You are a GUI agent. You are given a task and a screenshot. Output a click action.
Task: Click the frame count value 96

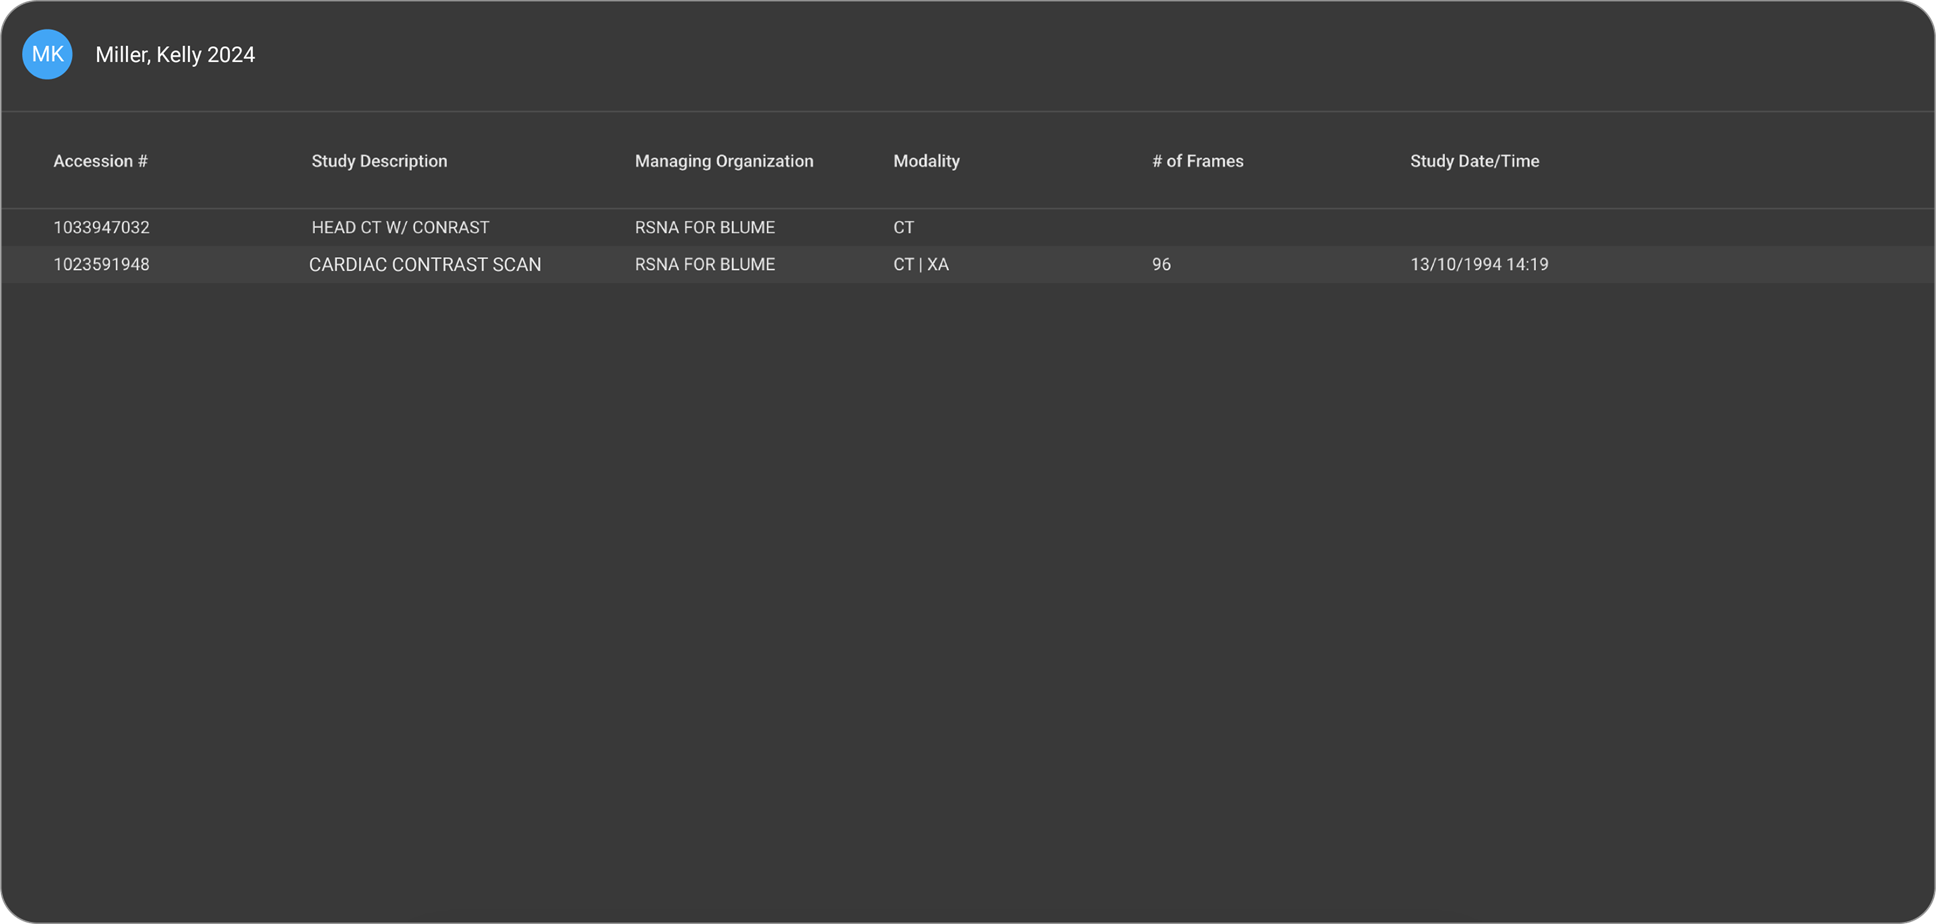pyautogui.click(x=1161, y=265)
